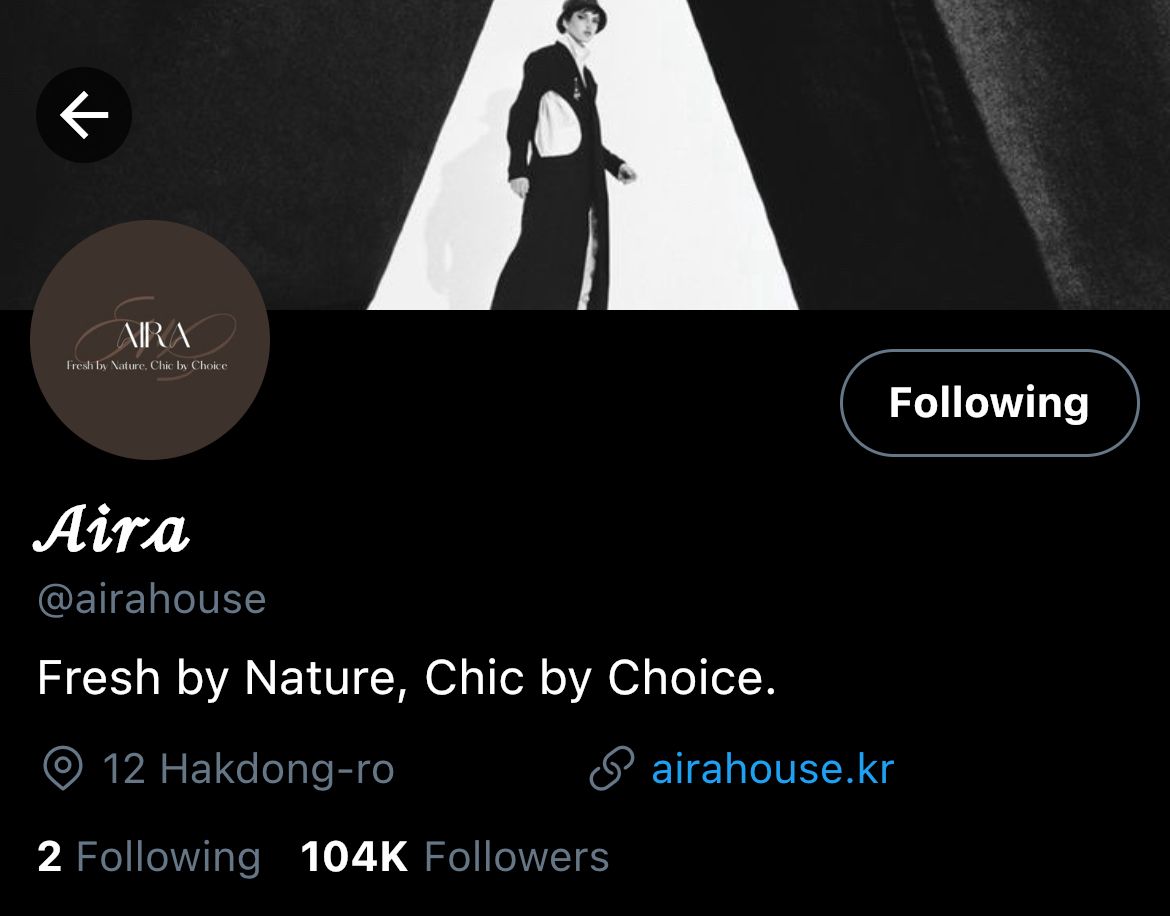Click the 12 Hakdong-ro location text
Screen dimensions: 1170x916
[248, 769]
